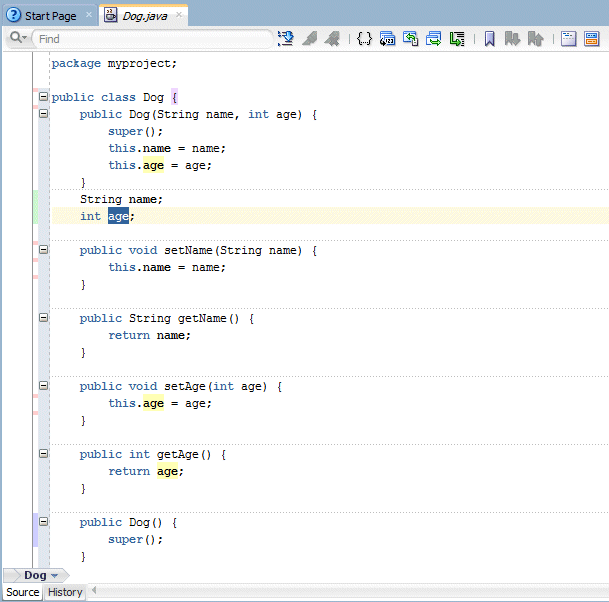Close the Start Page tab
Viewport: 609px width, 602px height.
tap(89, 15)
